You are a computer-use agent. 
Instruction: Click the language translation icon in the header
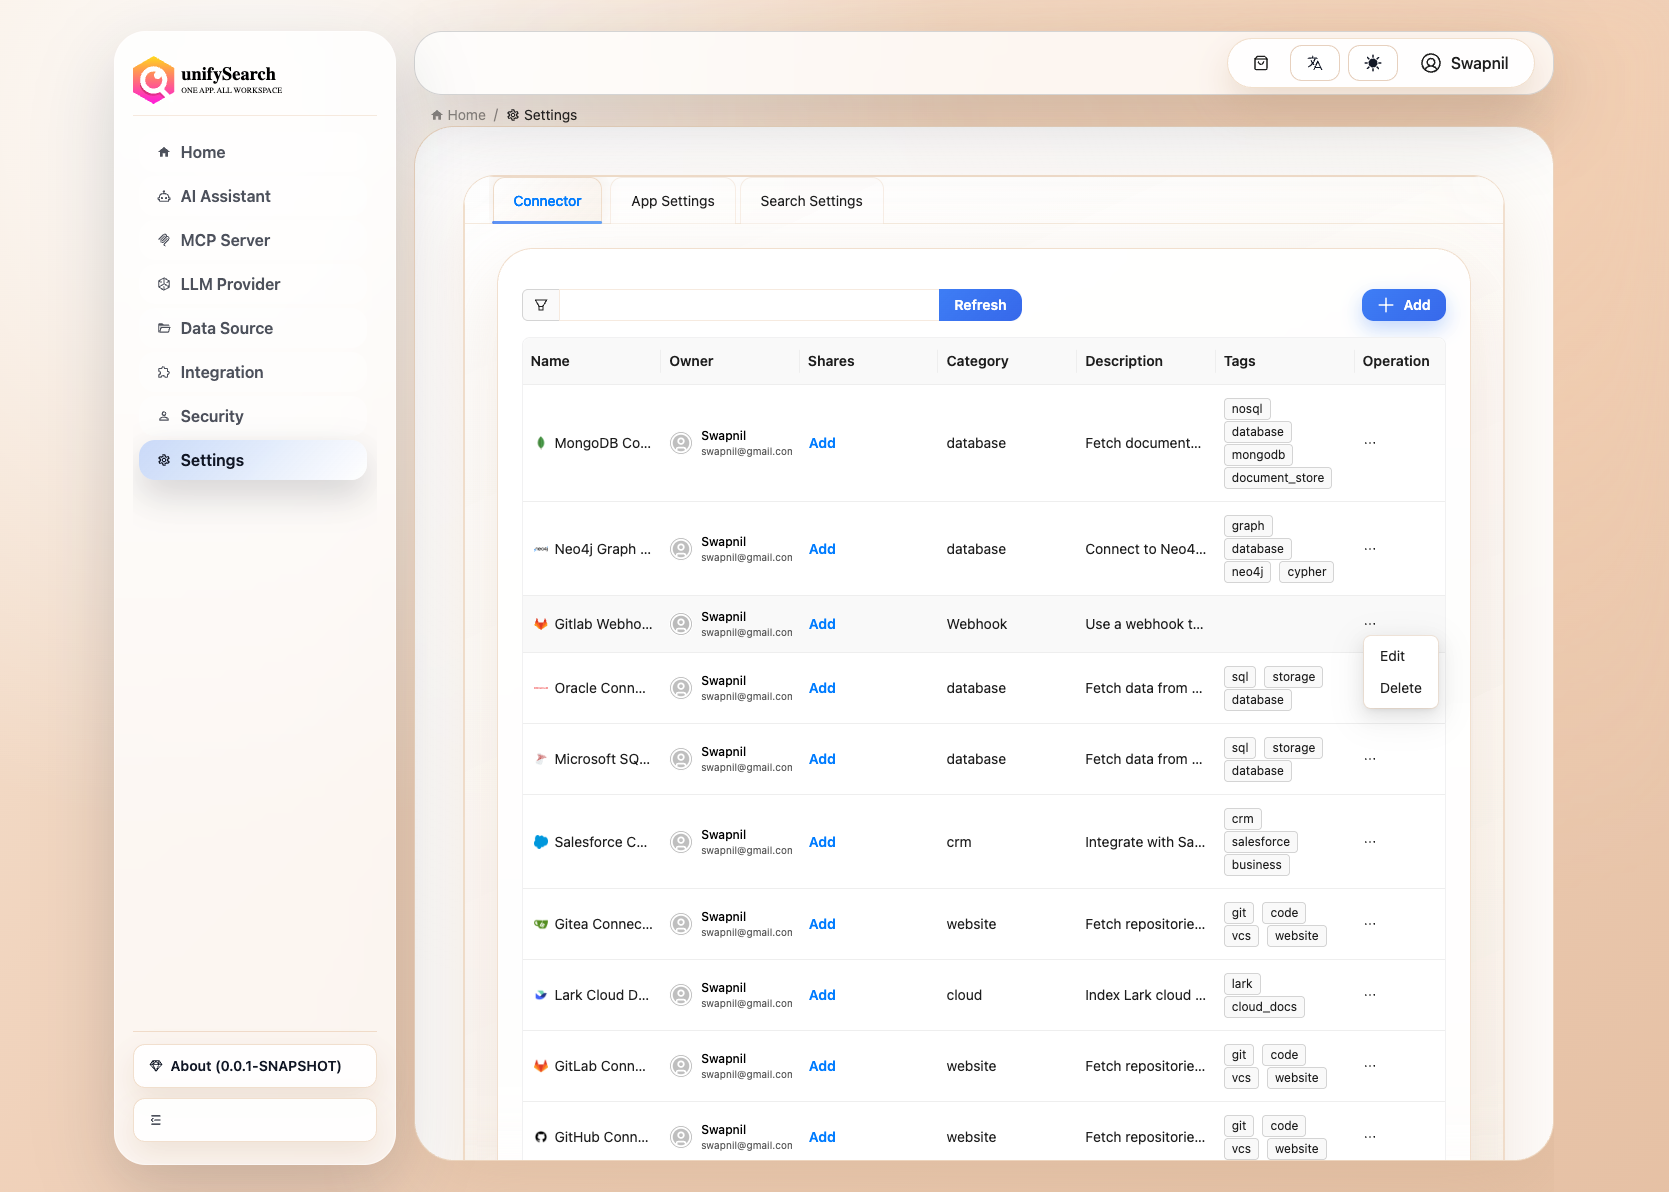tap(1314, 62)
